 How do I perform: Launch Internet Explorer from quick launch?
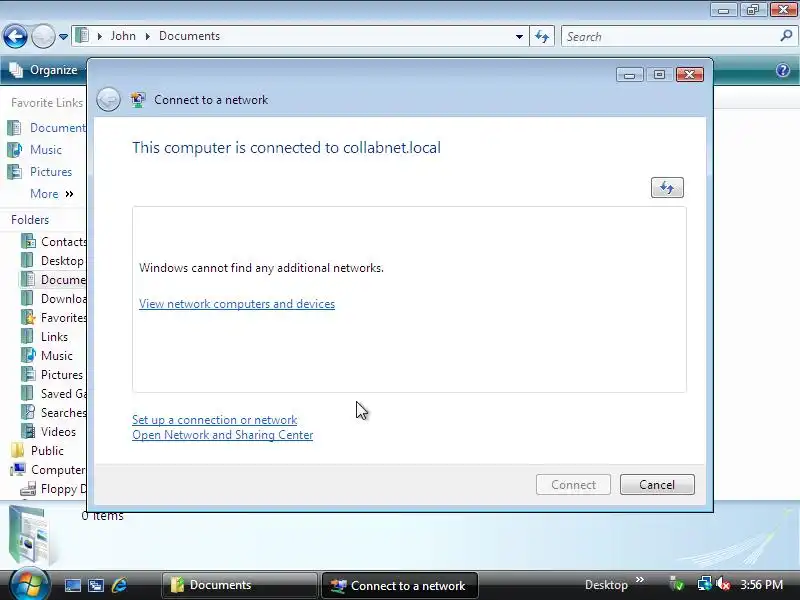click(x=120, y=585)
